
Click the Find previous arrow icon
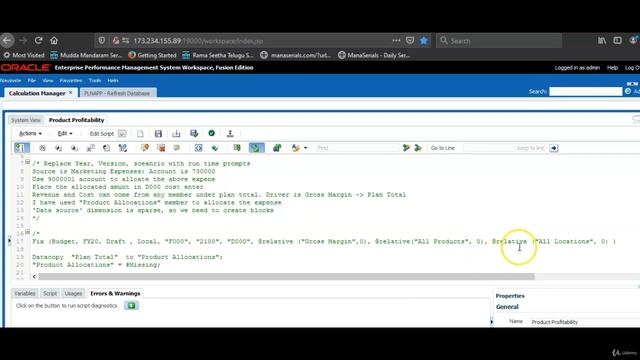coord(406,148)
